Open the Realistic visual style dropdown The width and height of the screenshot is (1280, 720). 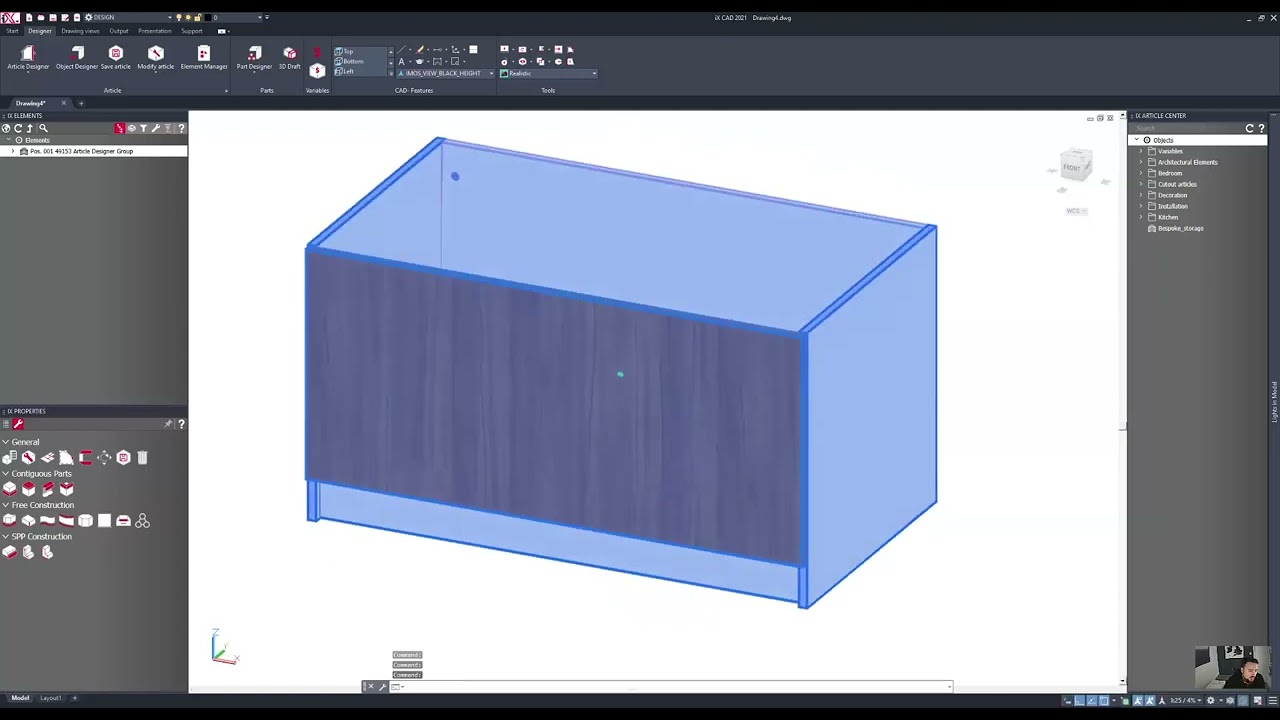pos(548,73)
